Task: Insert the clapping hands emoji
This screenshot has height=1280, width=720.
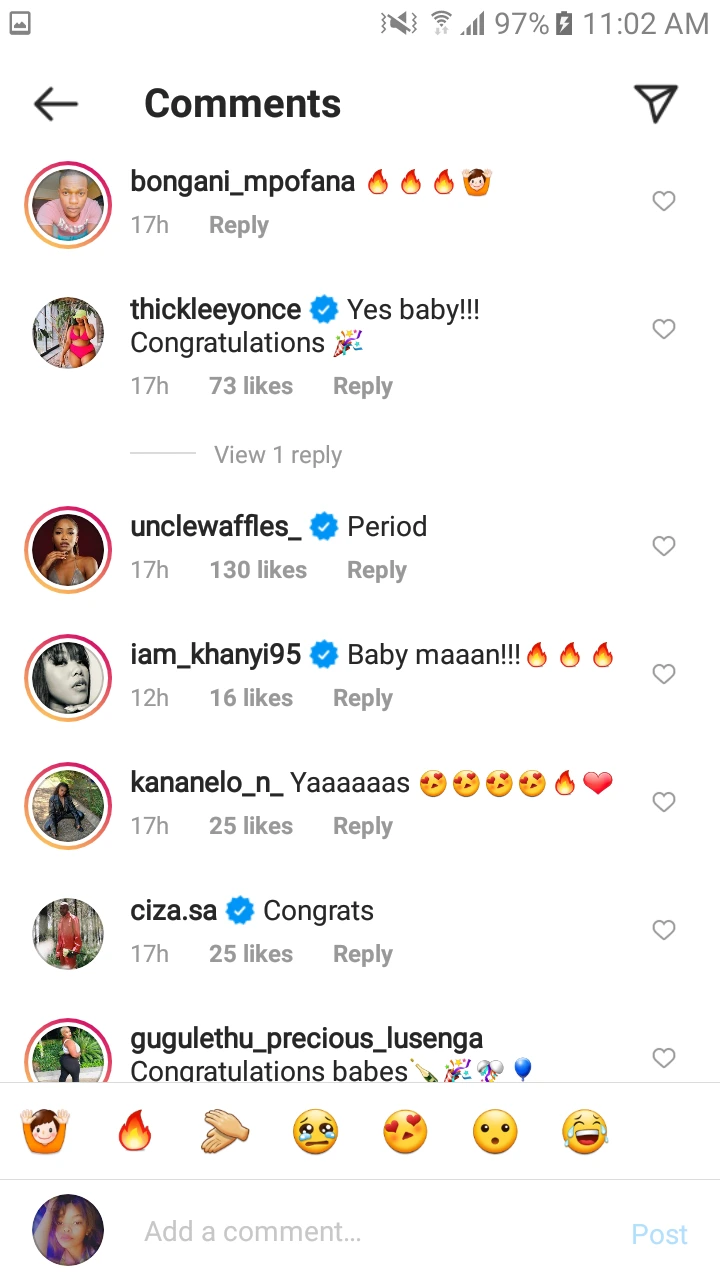Action: click(224, 1132)
